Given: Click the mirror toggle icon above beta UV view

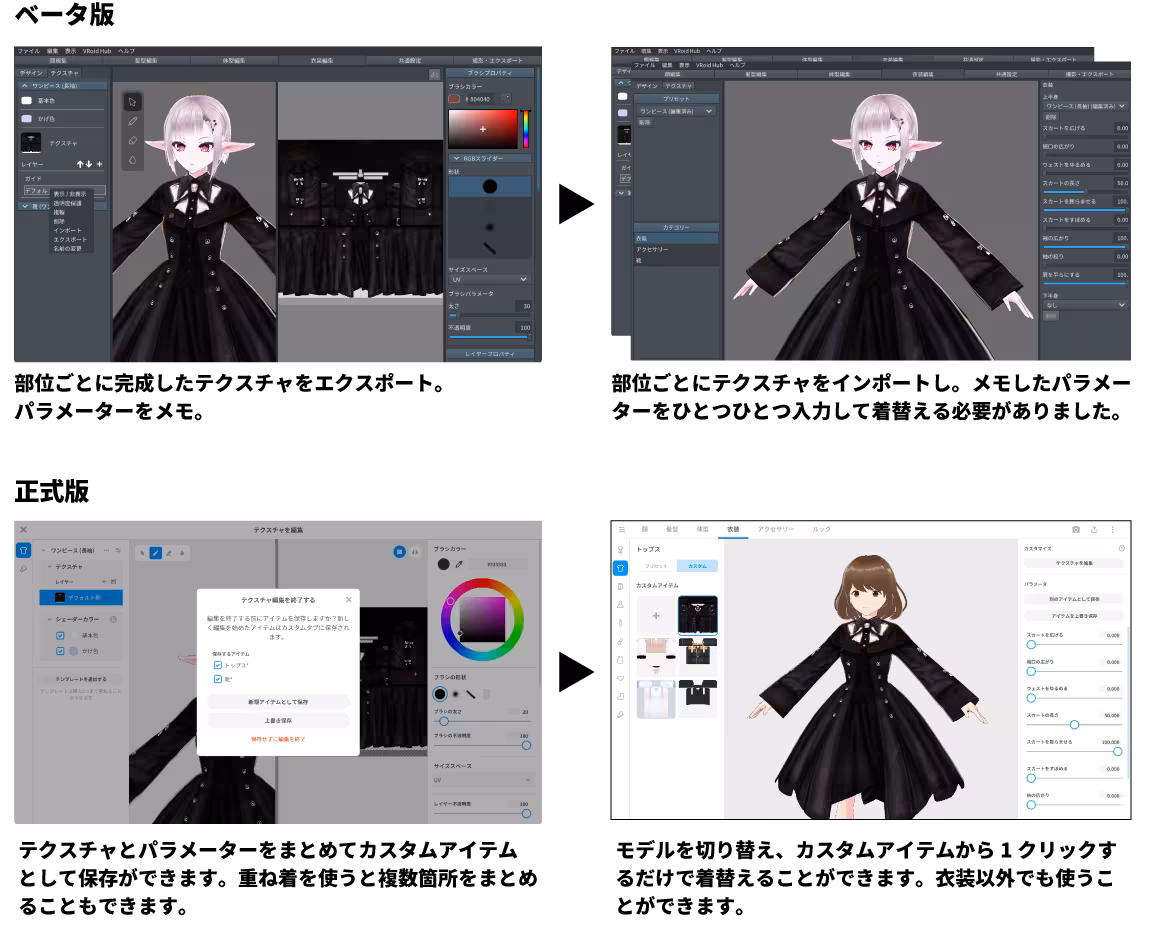Looking at the screenshot, I should (434, 75).
